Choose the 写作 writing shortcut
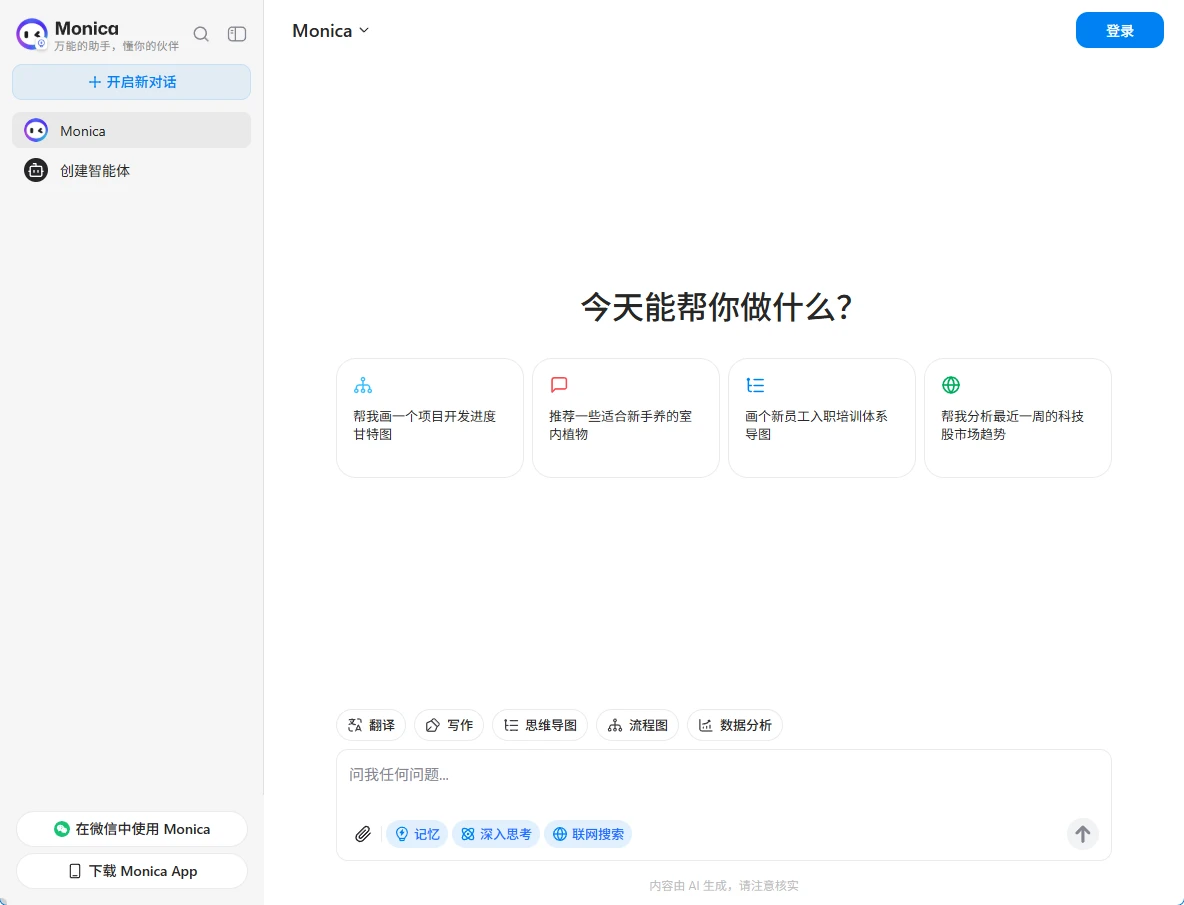The image size is (1184, 905). point(449,725)
